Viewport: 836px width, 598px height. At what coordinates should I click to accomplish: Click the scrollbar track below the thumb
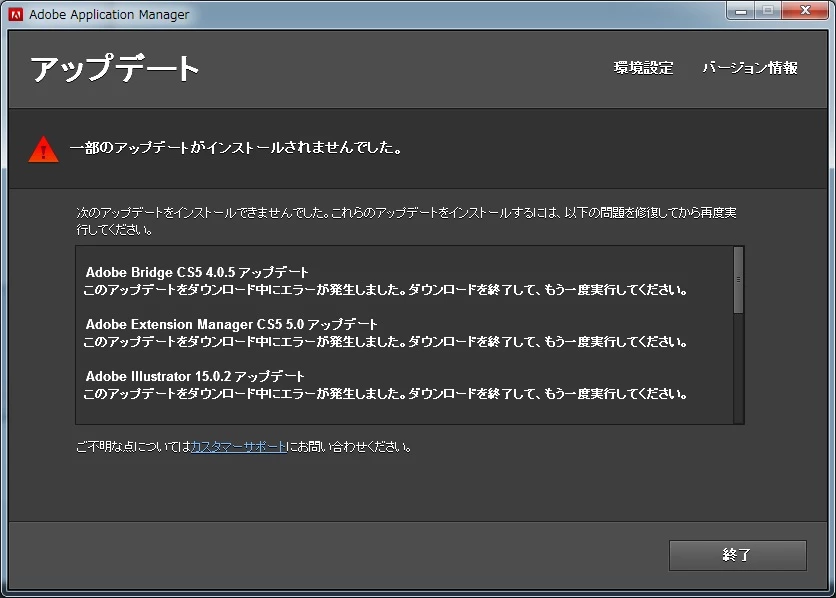tap(738, 368)
